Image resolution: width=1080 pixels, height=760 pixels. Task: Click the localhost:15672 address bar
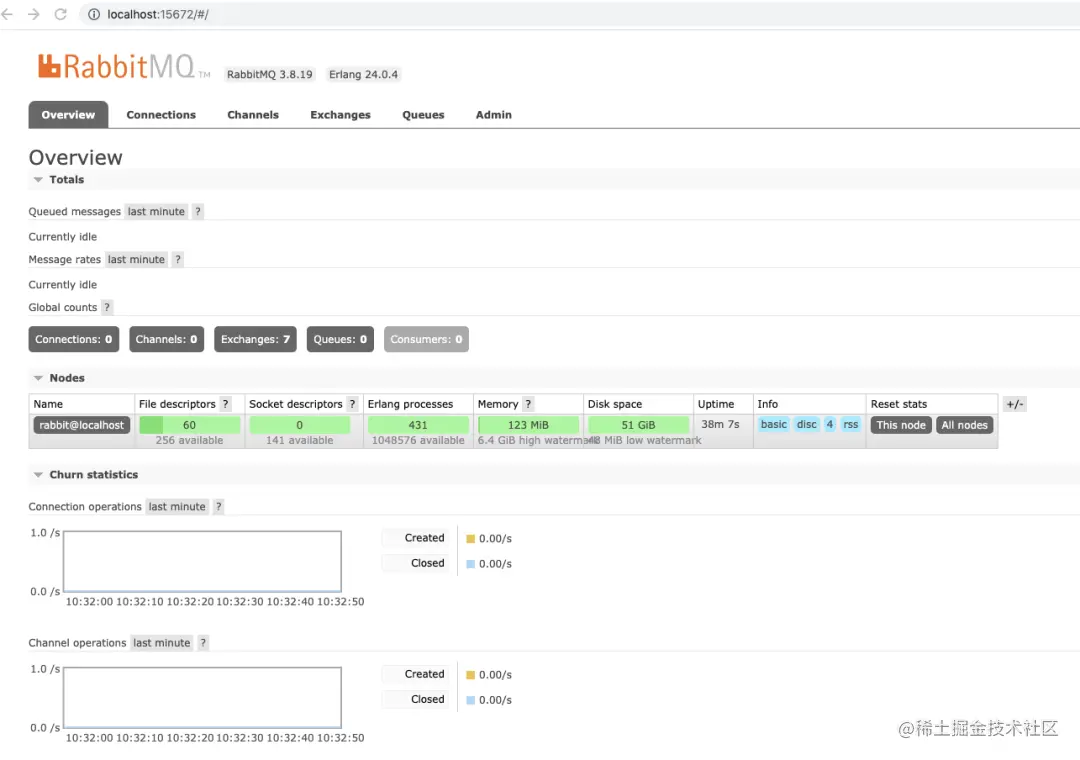[x=579, y=14]
